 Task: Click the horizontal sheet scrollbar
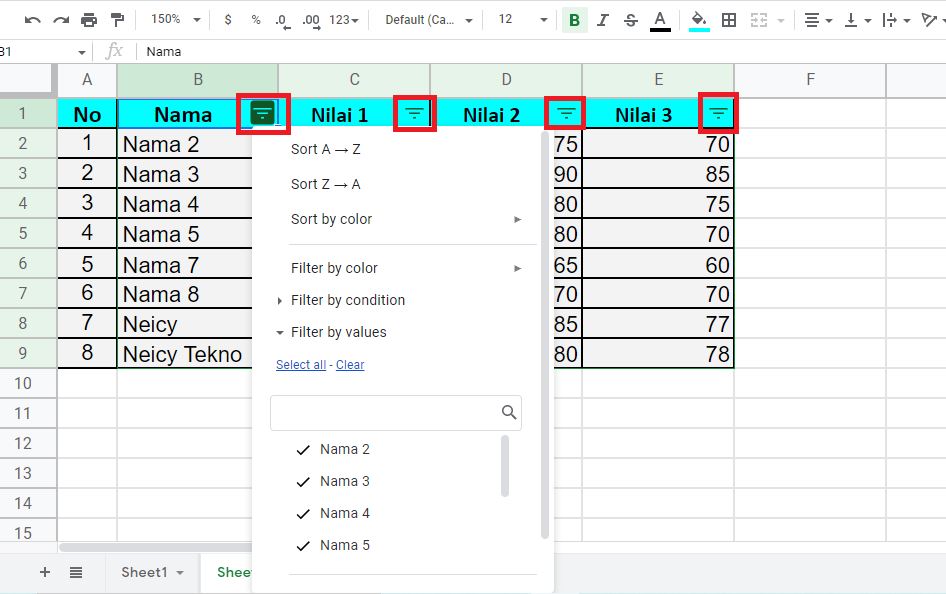pyautogui.click(x=155, y=548)
